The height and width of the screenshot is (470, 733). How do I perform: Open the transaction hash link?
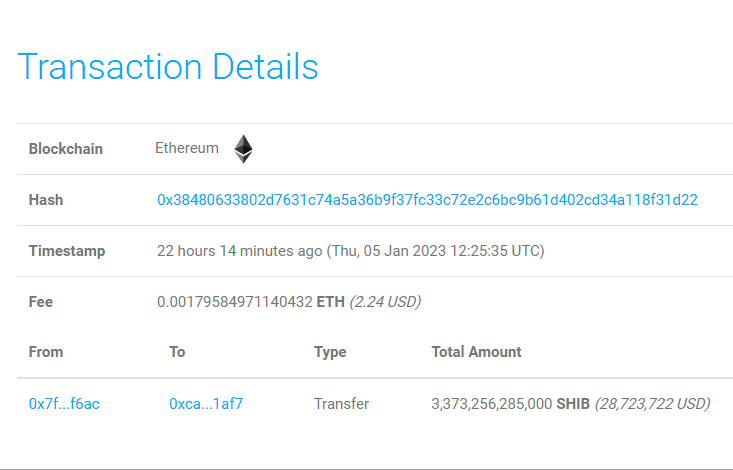pyautogui.click(x=427, y=200)
